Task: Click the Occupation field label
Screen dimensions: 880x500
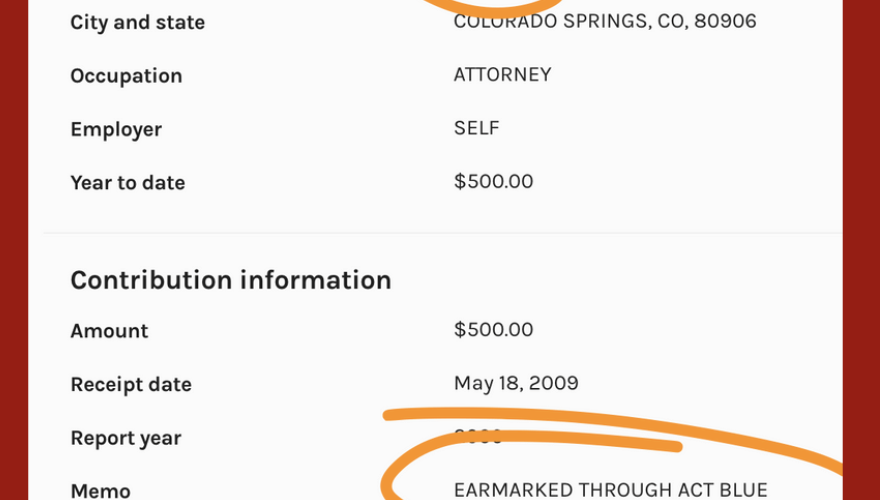Action: (126, 76)
